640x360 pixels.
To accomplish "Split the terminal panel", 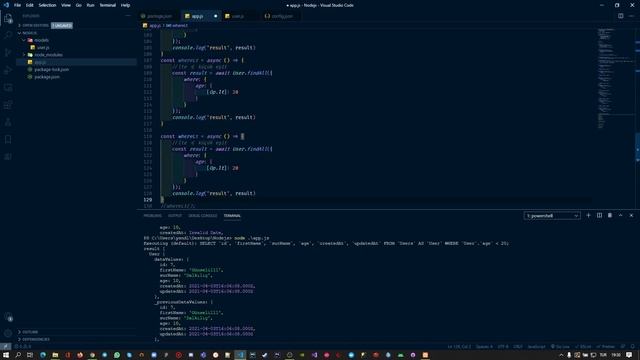I will [599, 216].
